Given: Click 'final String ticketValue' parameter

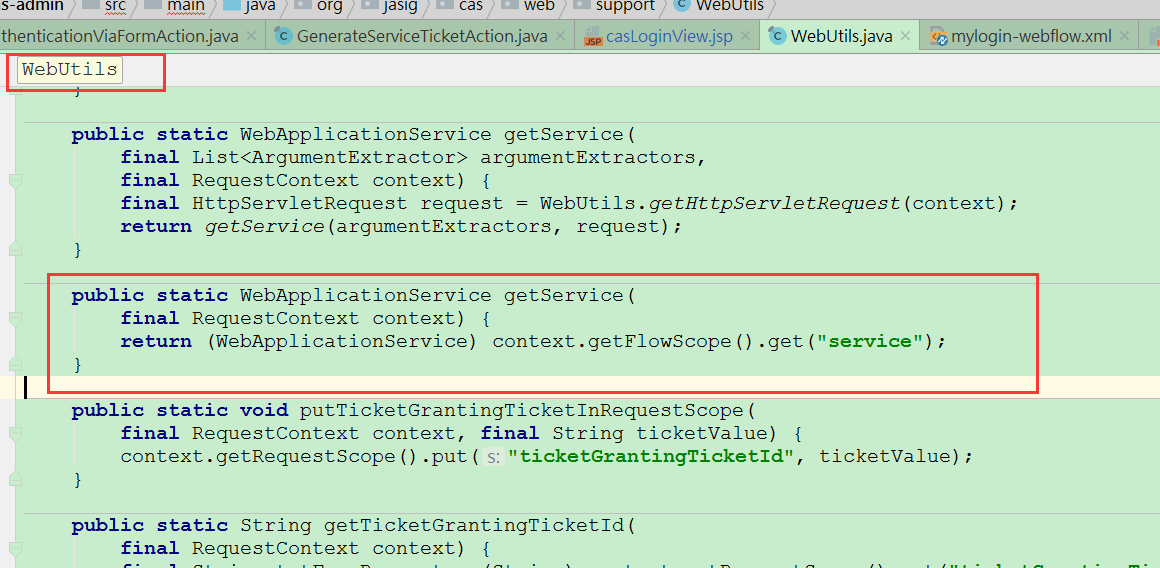Looking at the screenshot, I should (626, 433).
